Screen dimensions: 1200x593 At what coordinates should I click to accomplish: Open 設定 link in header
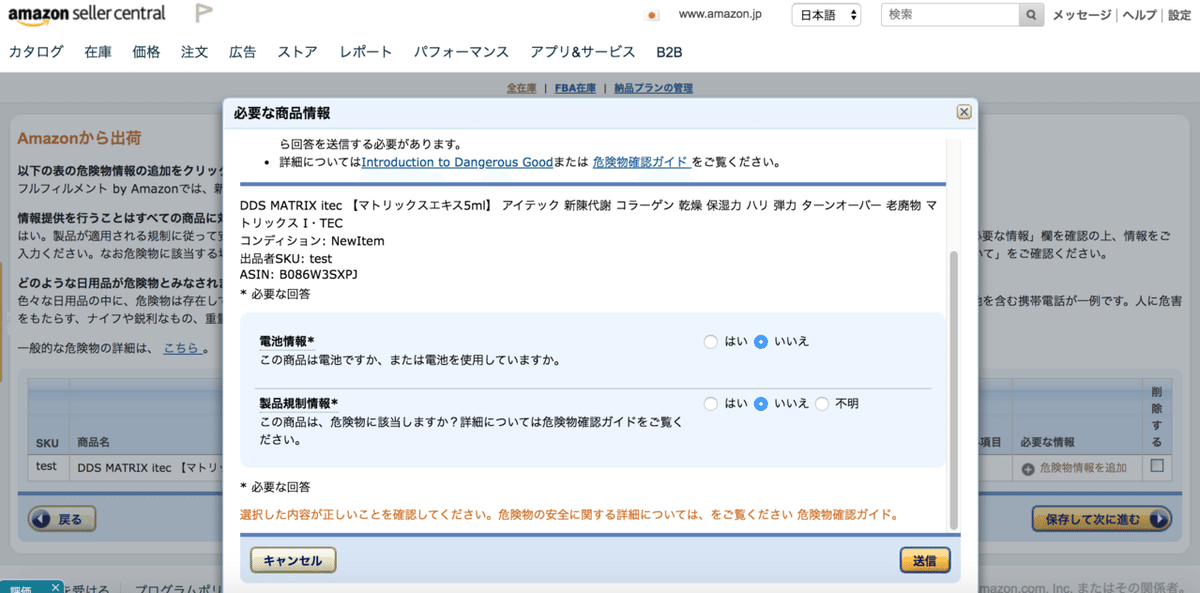[x=1179, y=15]
